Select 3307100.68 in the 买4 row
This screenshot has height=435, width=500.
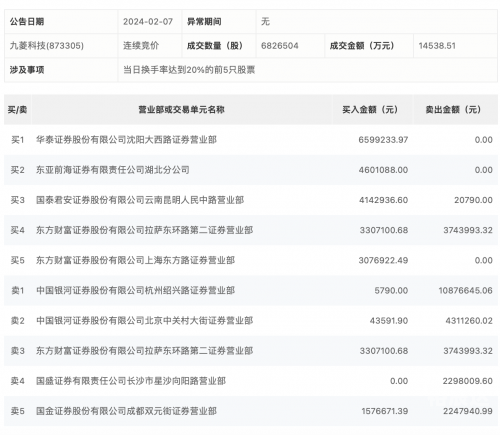(384, 230)
